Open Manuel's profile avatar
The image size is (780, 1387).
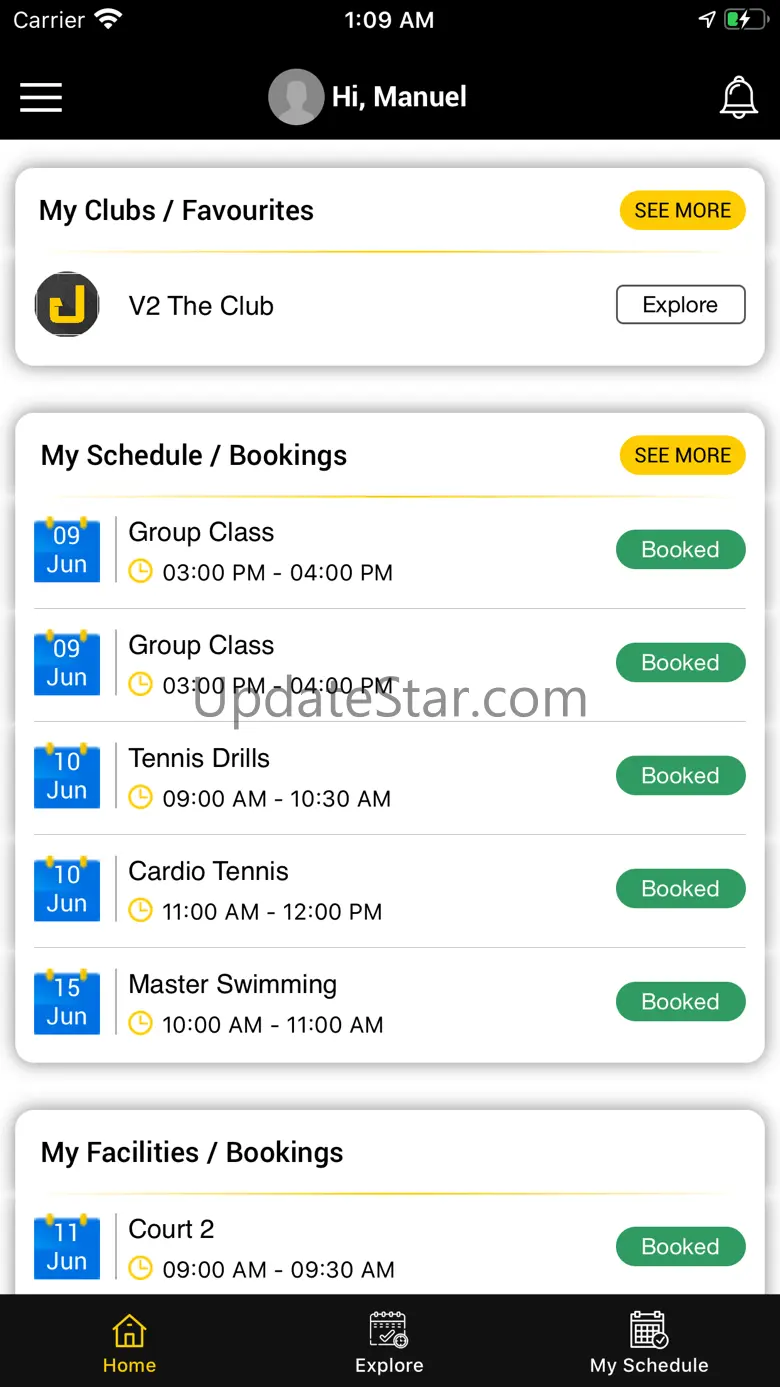(x=296, y=97)
